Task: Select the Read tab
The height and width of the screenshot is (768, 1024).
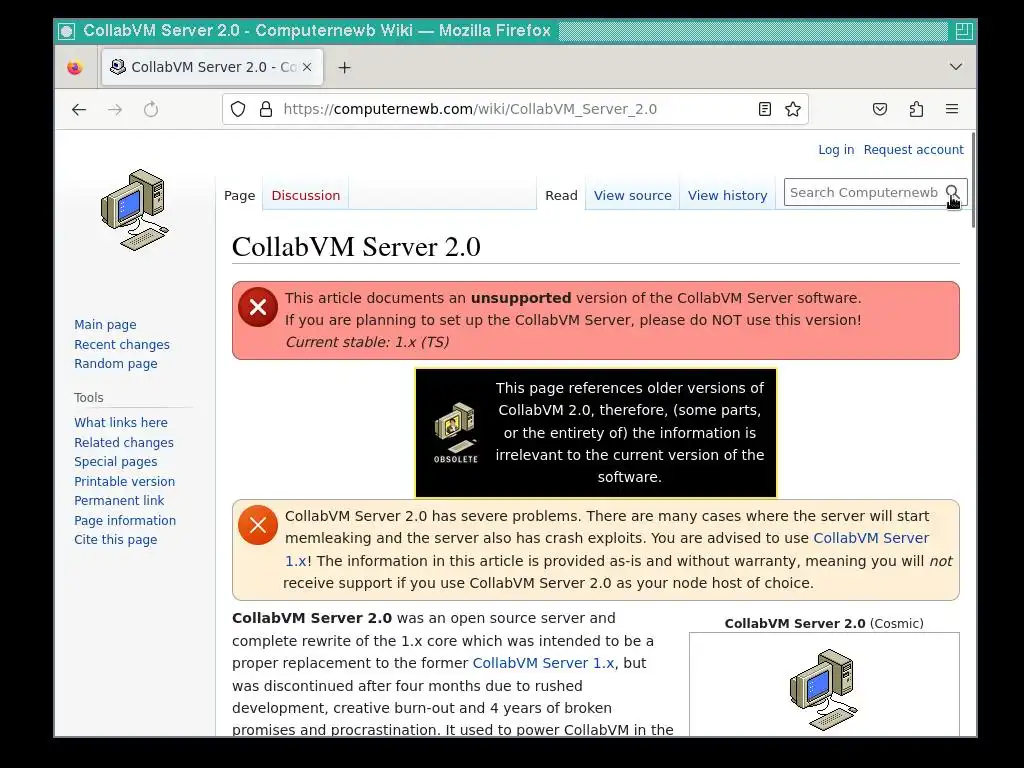Action: pyautogui.click(x=562, y=195)
